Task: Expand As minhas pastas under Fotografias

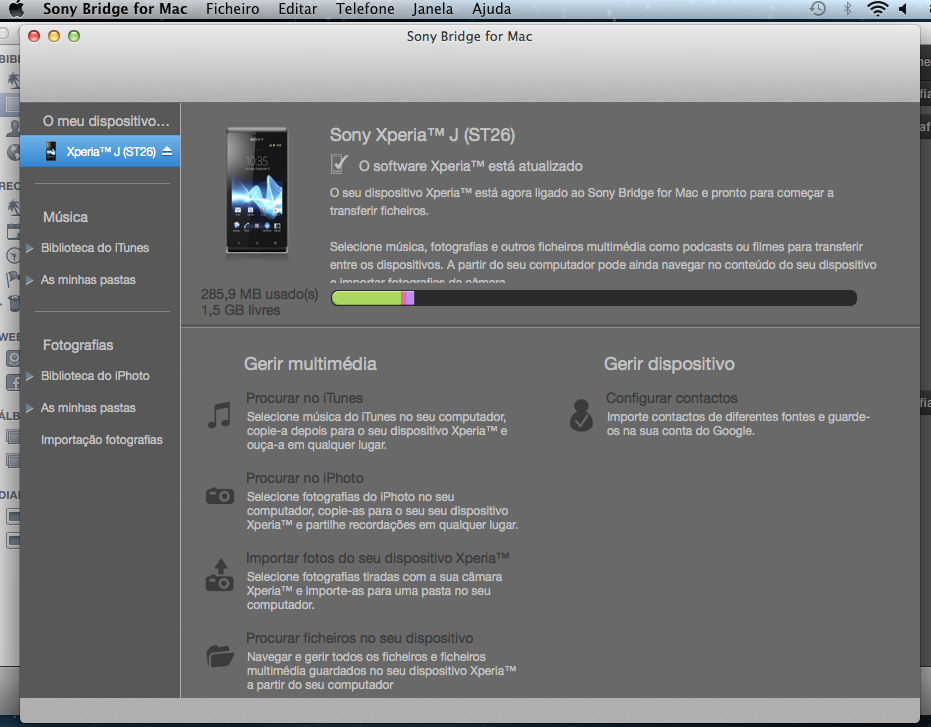Action: coord(31,408)
